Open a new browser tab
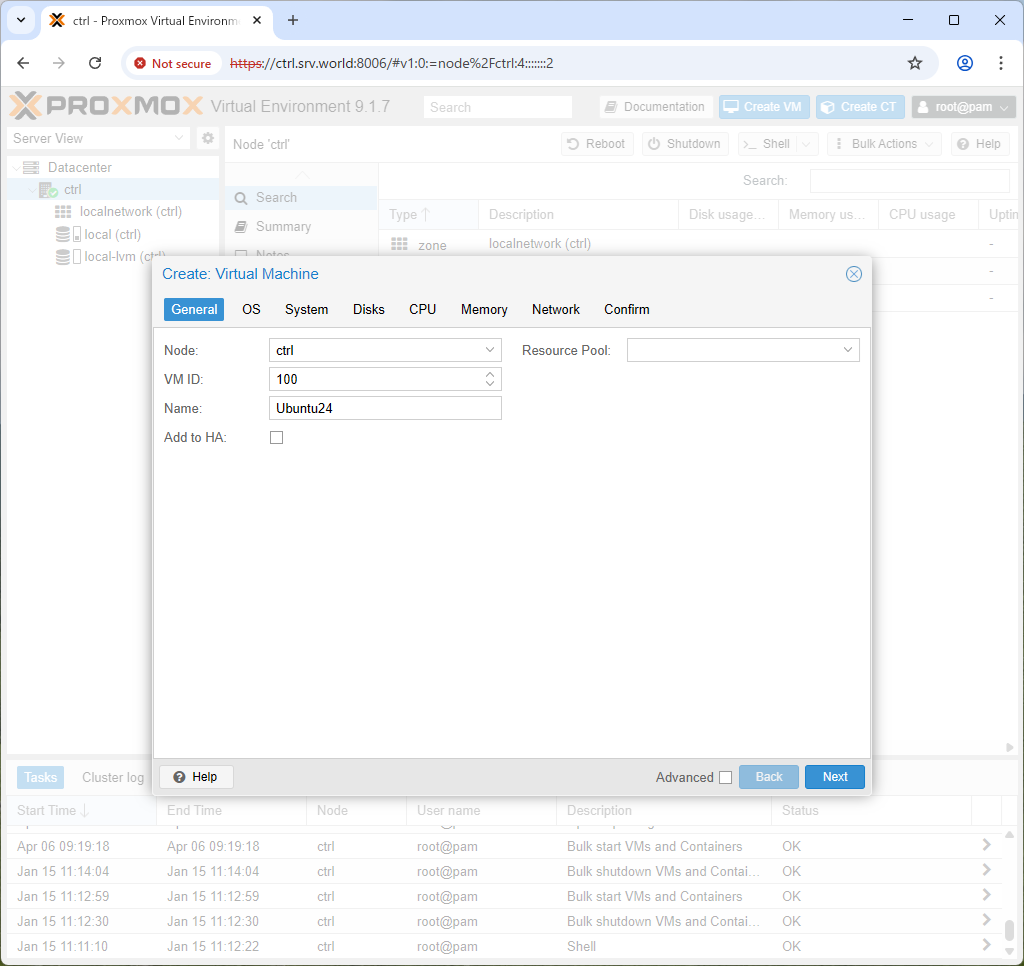 click(293, 20)
